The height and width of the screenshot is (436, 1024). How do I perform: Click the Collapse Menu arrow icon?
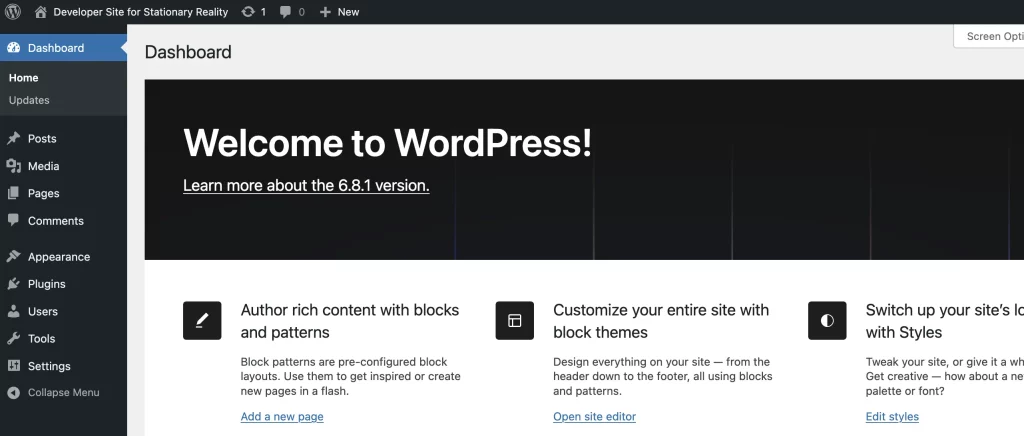coord(13,393)
